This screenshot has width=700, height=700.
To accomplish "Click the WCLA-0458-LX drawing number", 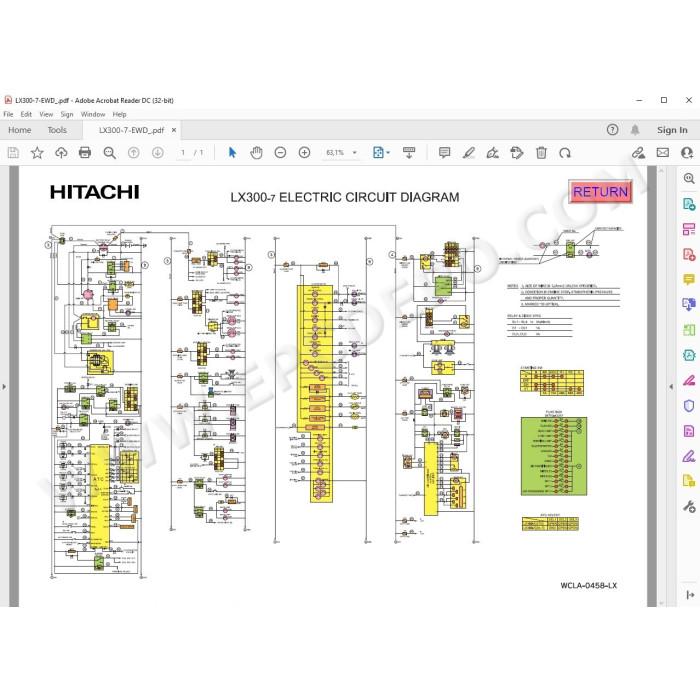I will [589, 585].
